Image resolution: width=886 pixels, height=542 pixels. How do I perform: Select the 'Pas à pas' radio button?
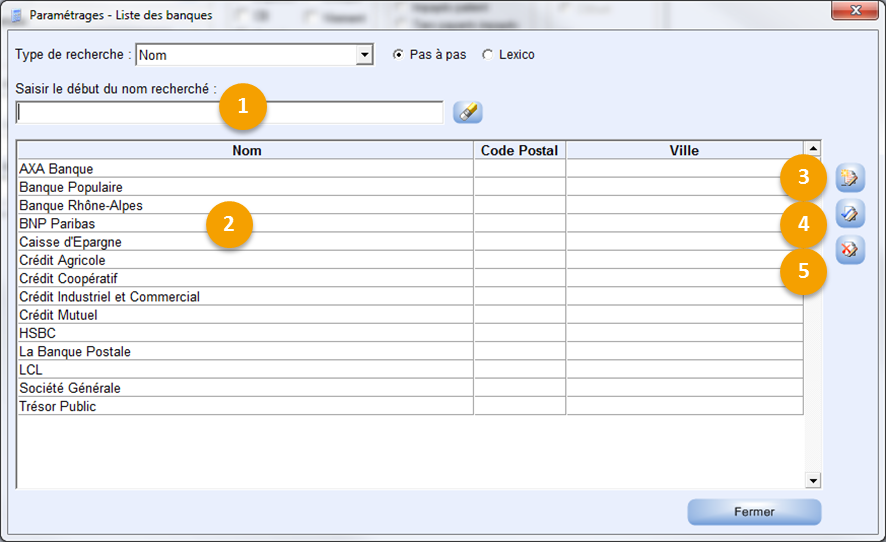point(399,55)
